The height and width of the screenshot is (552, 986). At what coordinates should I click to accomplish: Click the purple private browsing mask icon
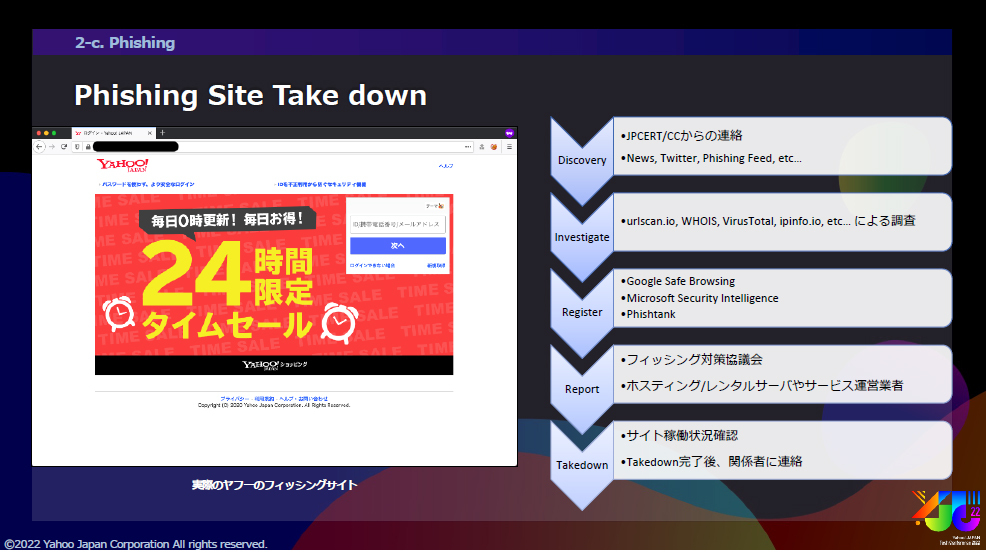[x=509, y=133]
